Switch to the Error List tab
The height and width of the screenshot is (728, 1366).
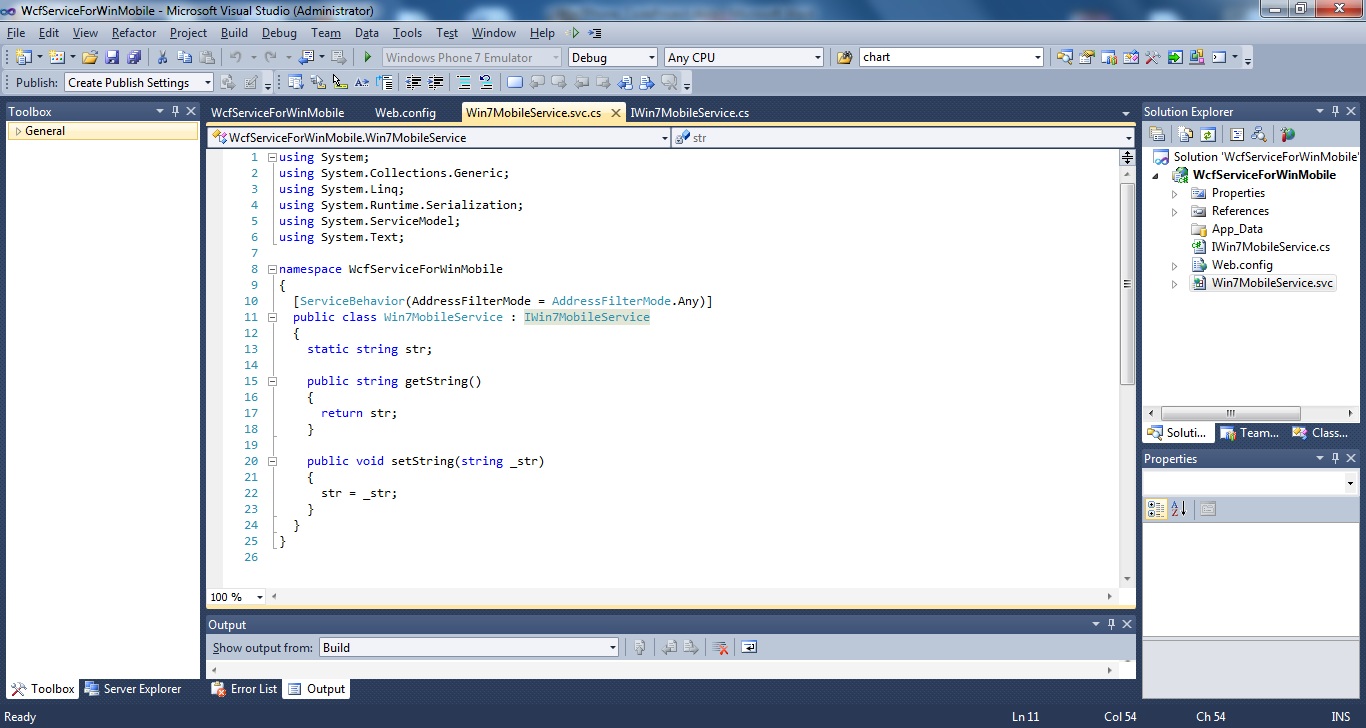pos(244,689)
